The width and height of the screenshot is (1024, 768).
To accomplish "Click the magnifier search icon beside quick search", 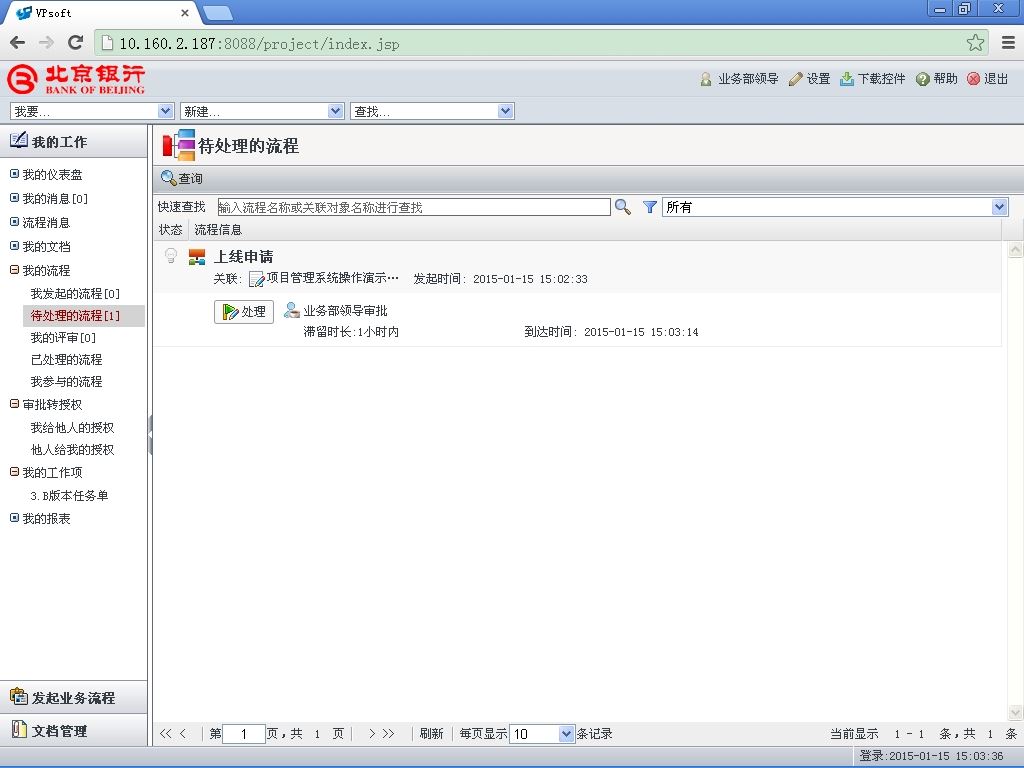I will (x=622, y=207).
